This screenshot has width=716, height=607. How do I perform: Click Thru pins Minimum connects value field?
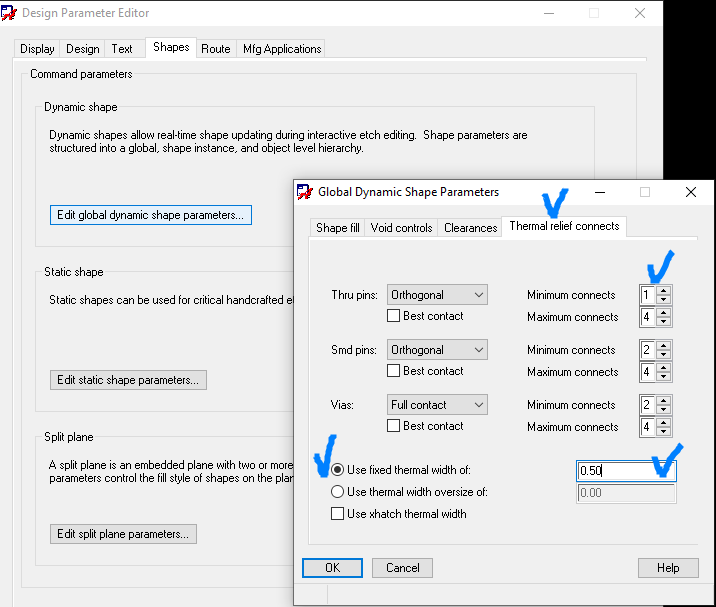point(648,295)
